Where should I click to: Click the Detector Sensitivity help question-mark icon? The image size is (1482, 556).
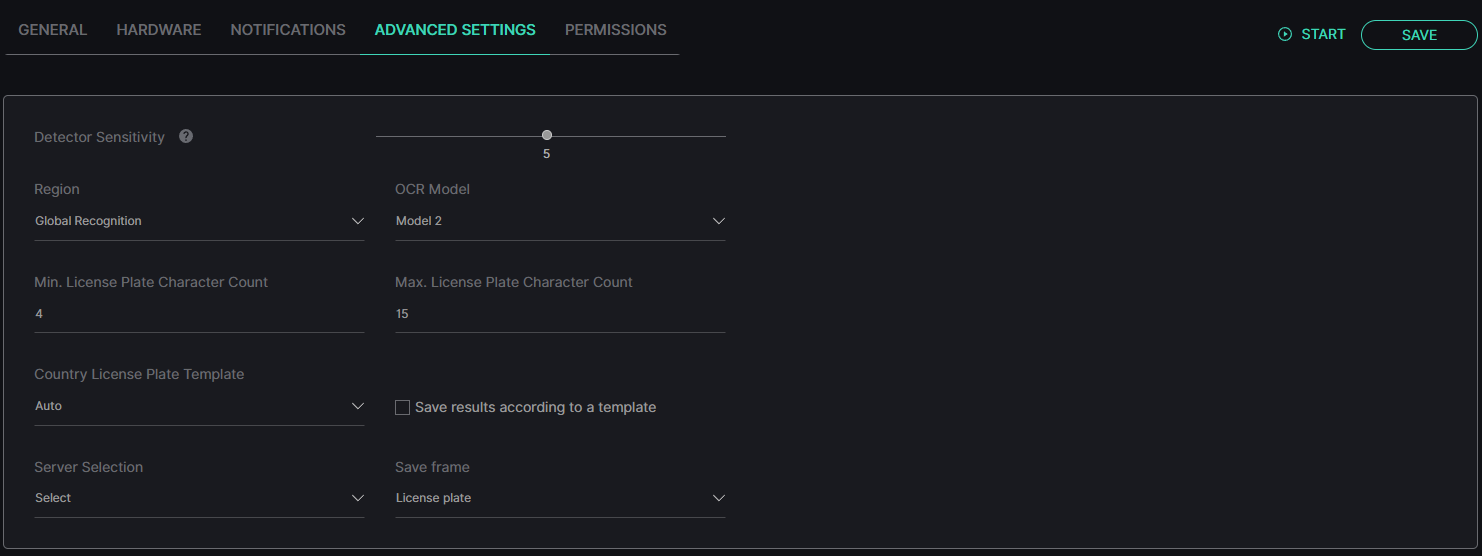coord(186,136)
